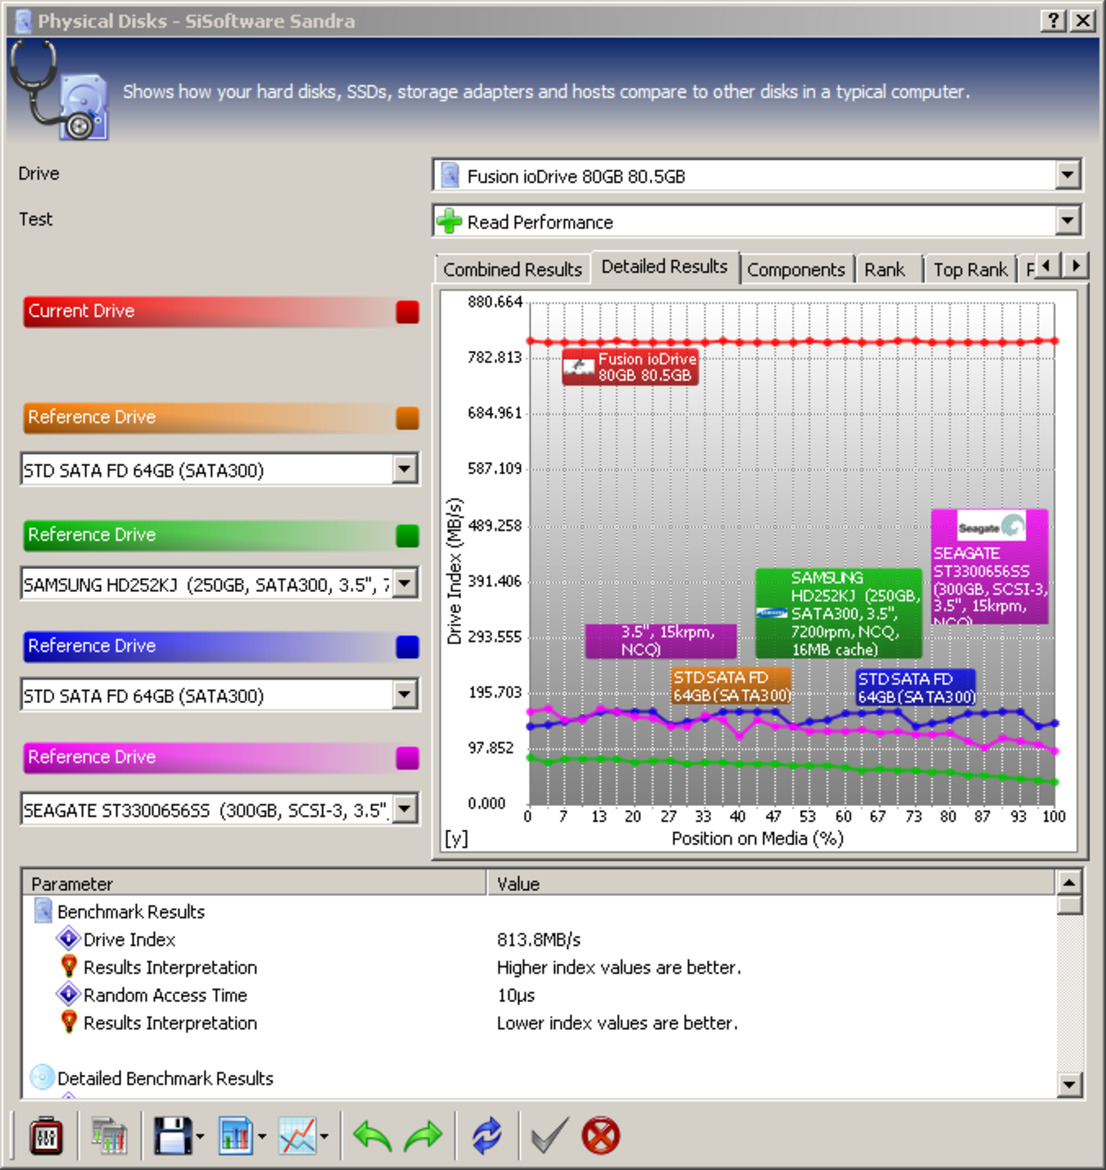Click the line graph icon in toolbar
This screenshot has width=1106, height=1170.
(298, 1136)
